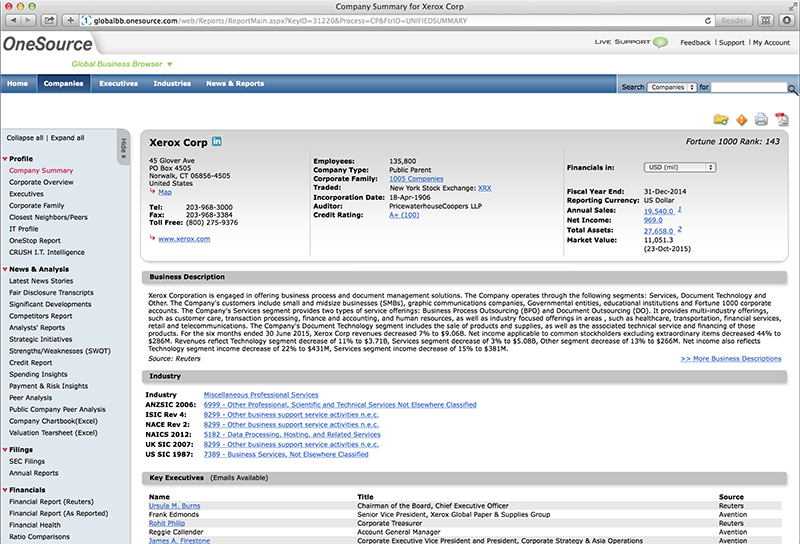Open the Map link under address
Screen dimensions: 800x544
coord(165,192)
